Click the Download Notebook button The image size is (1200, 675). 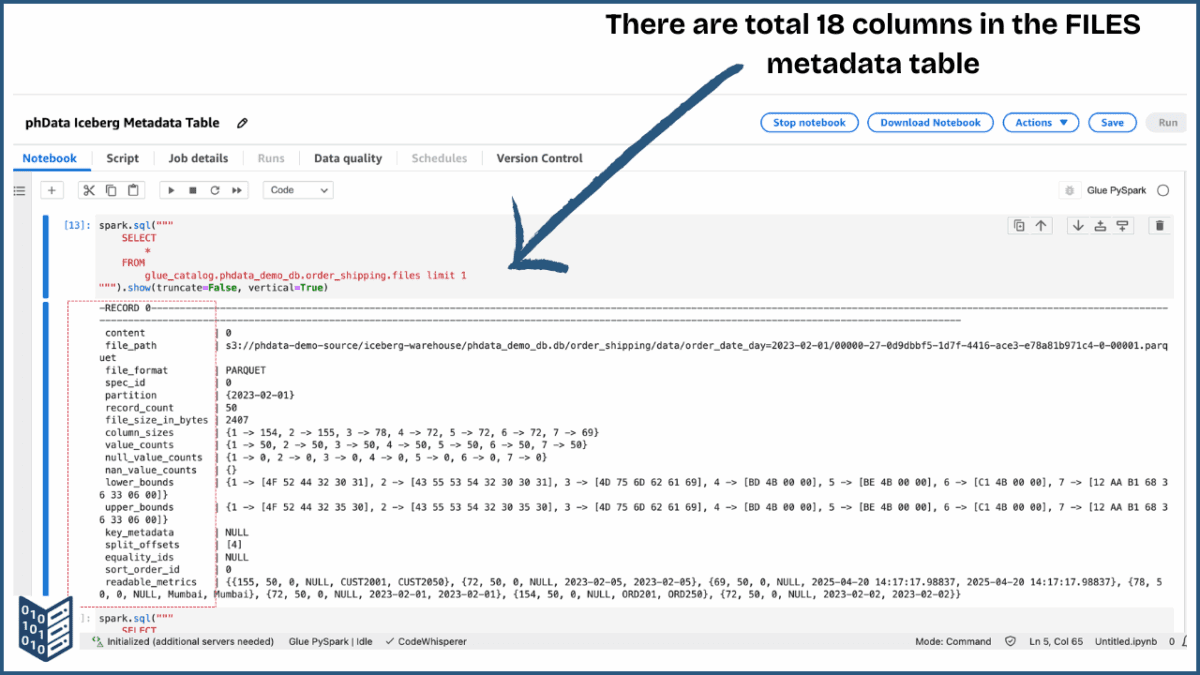point(930,123)
